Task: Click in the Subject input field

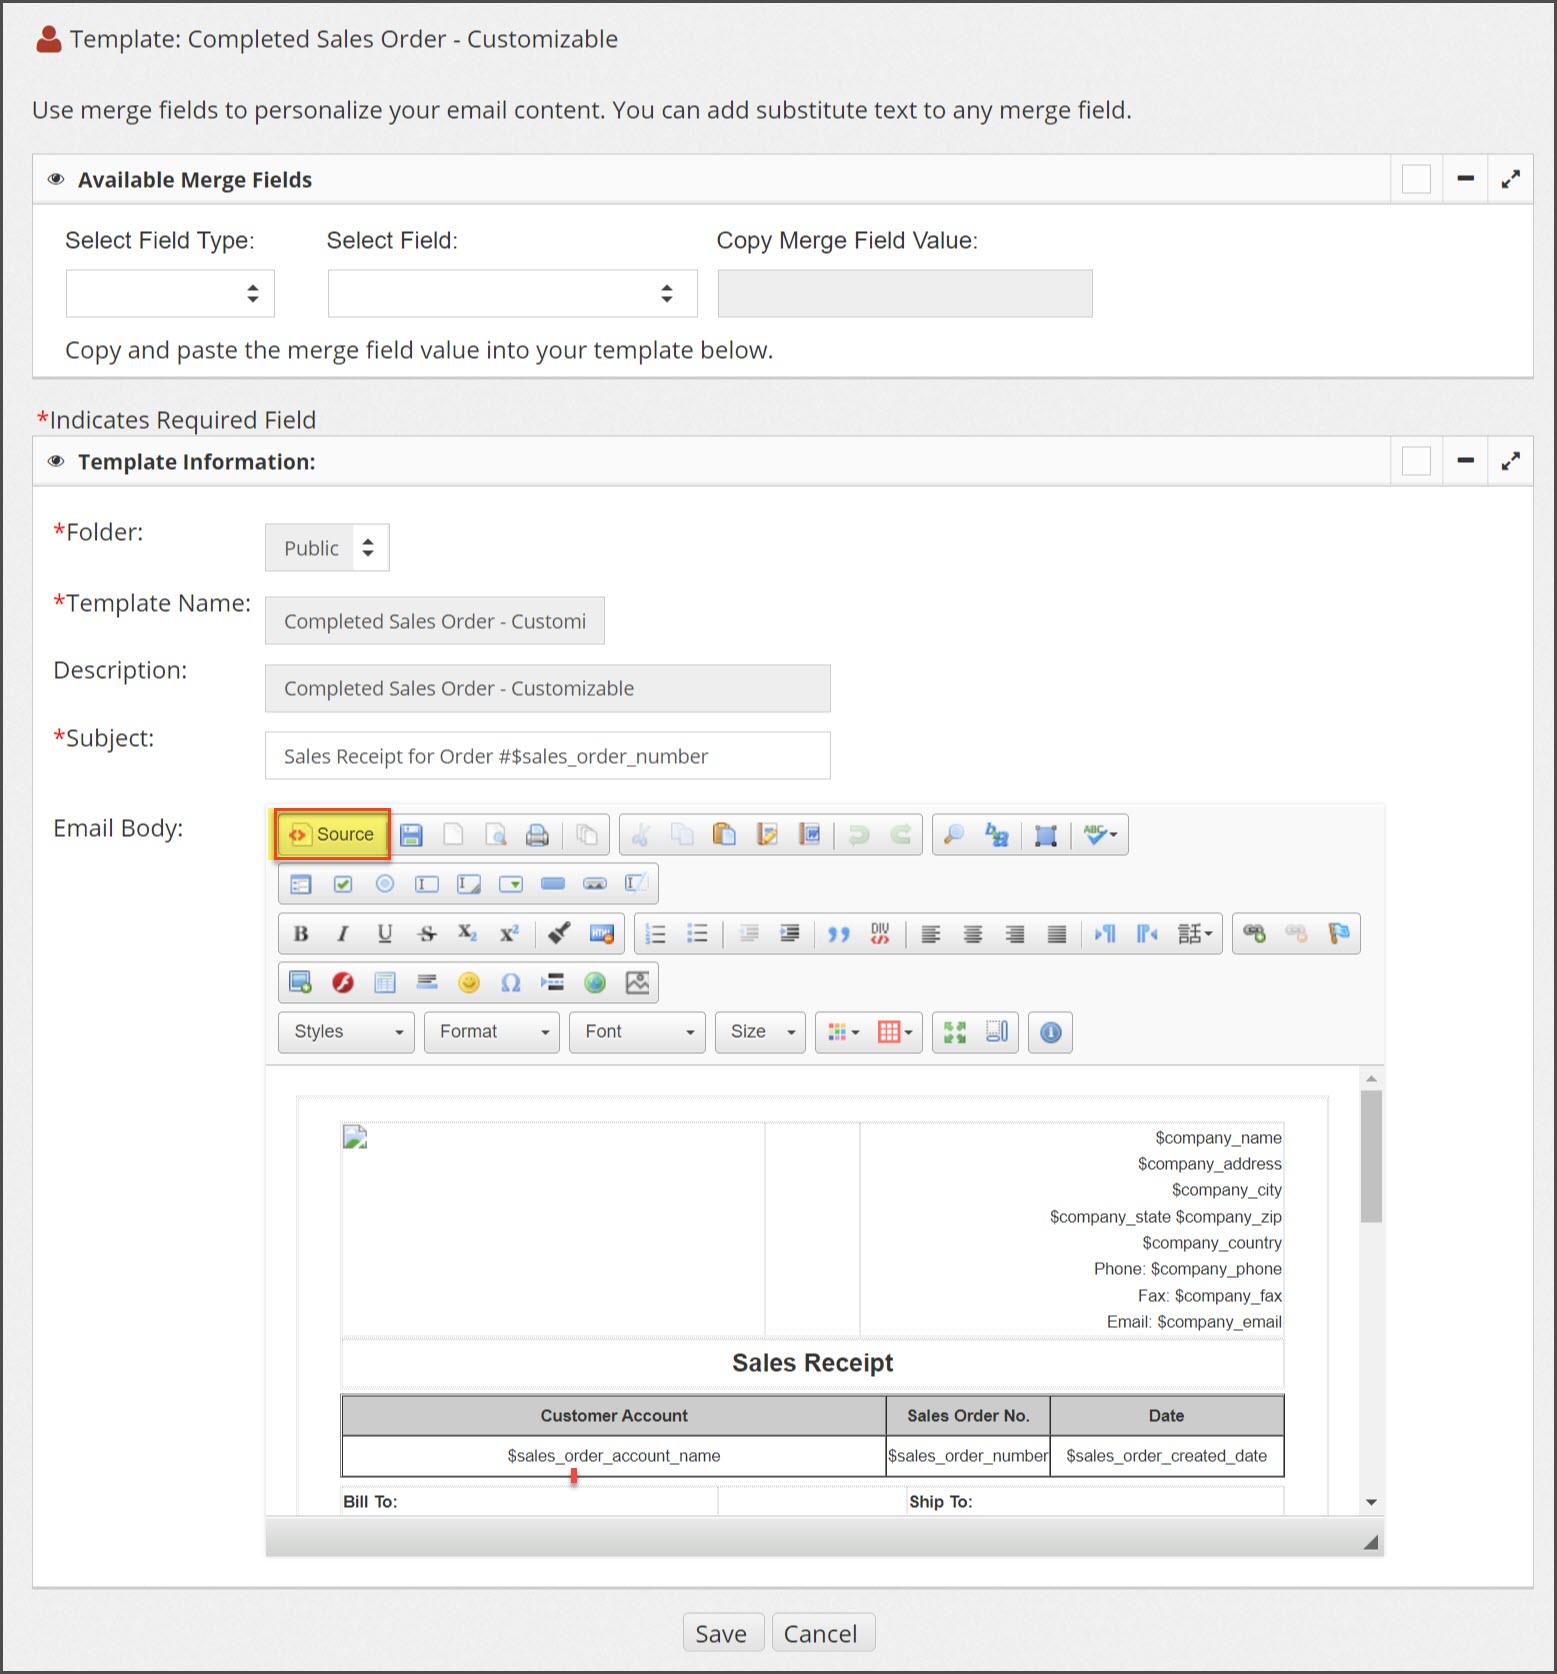Action: point(547,756)
